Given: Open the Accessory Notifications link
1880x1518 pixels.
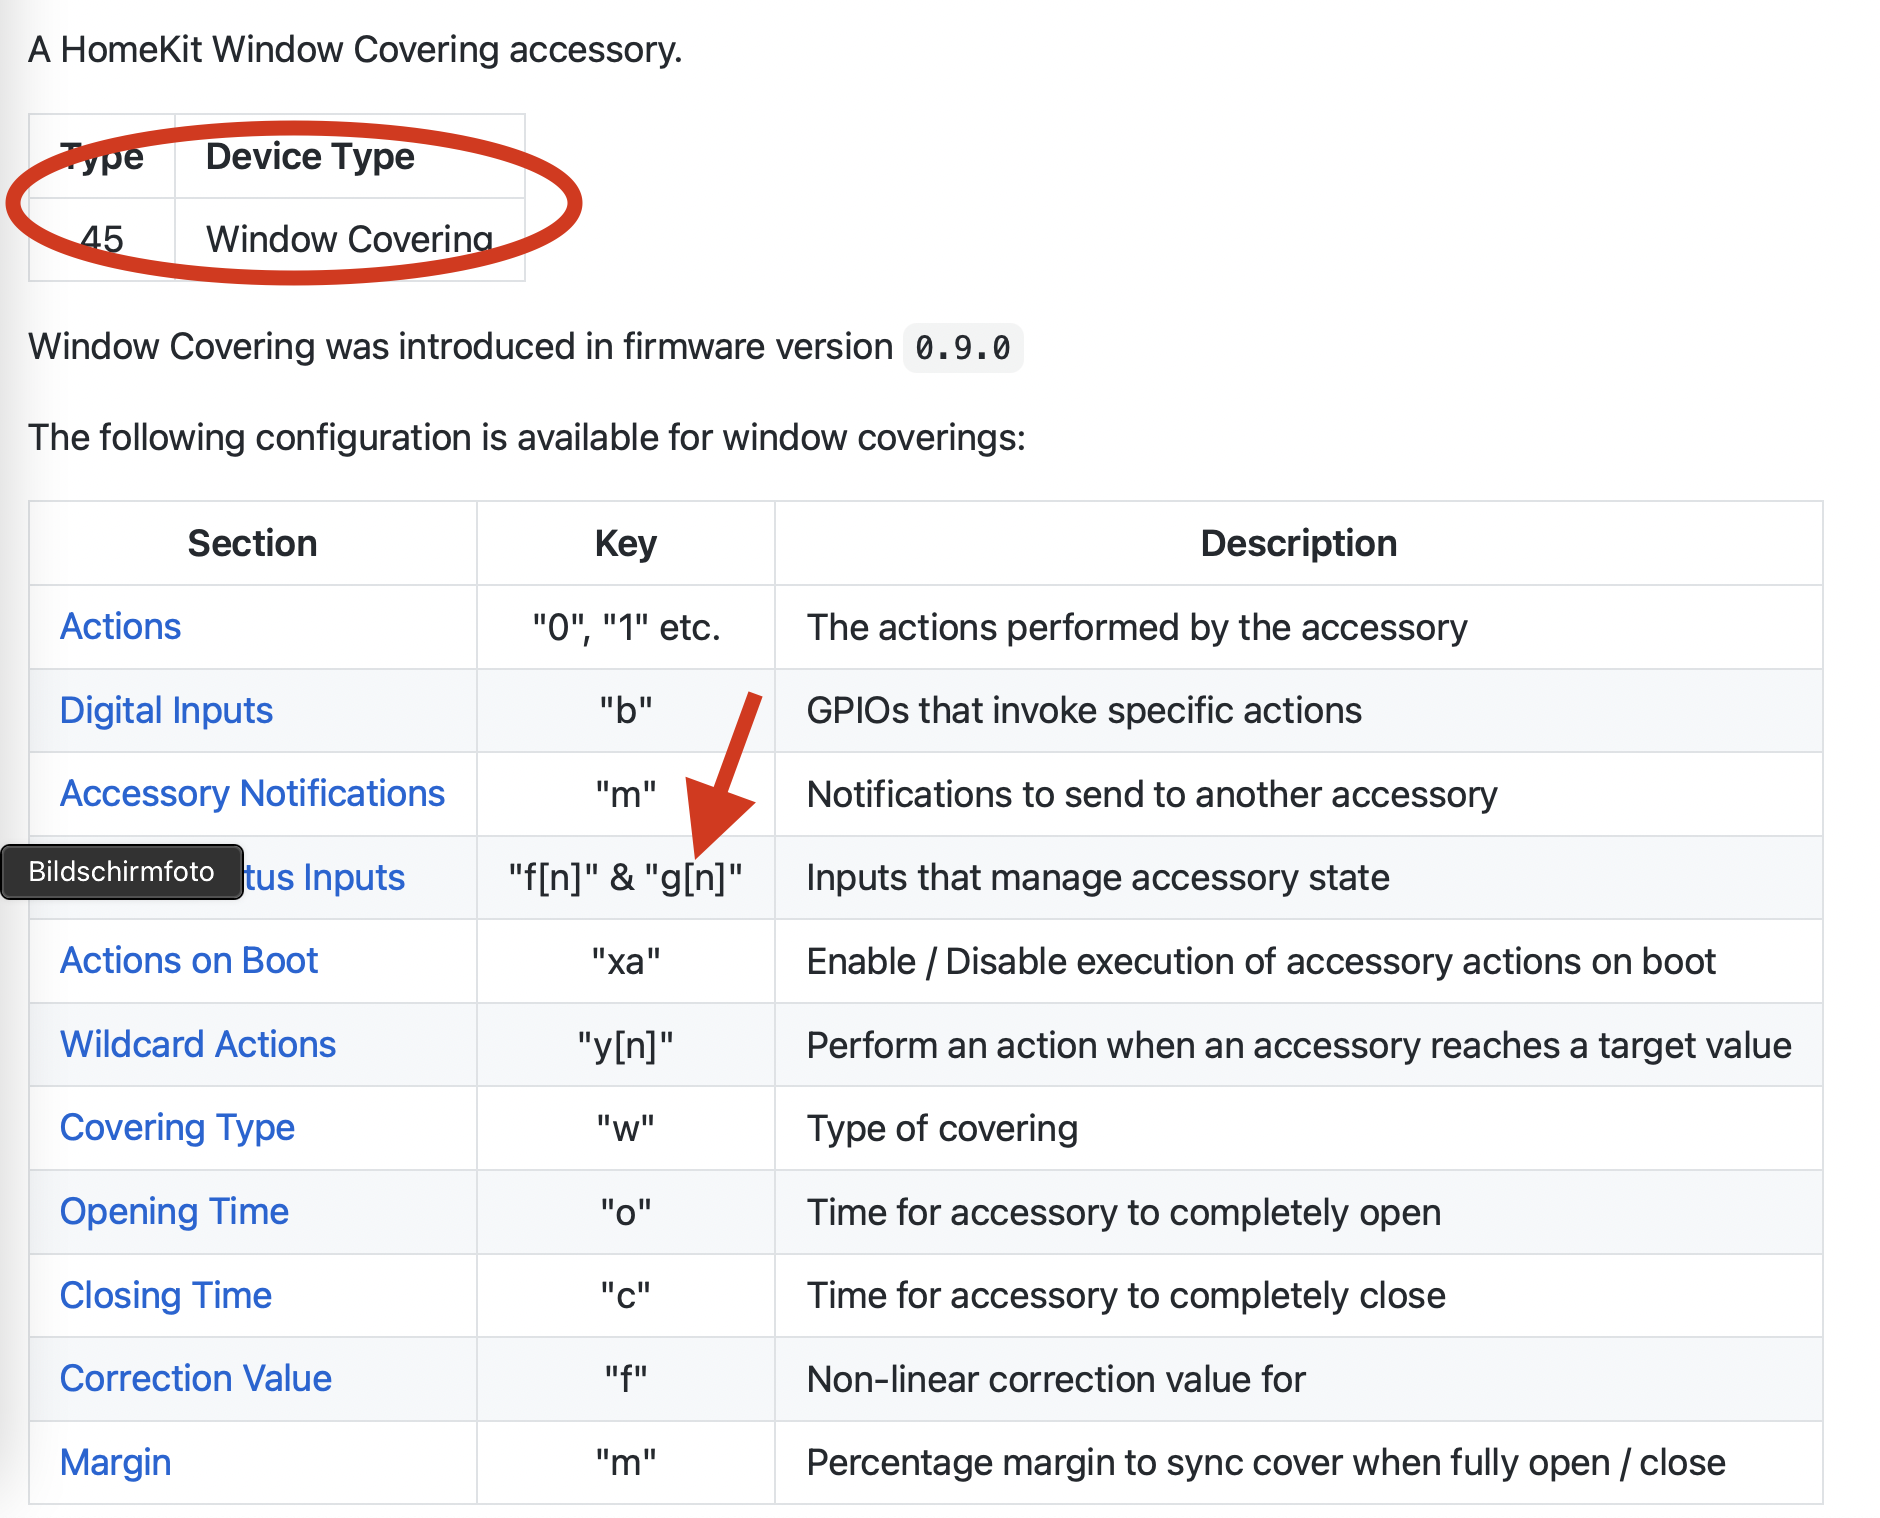Looking at the screenshot, I should [252, 794].
